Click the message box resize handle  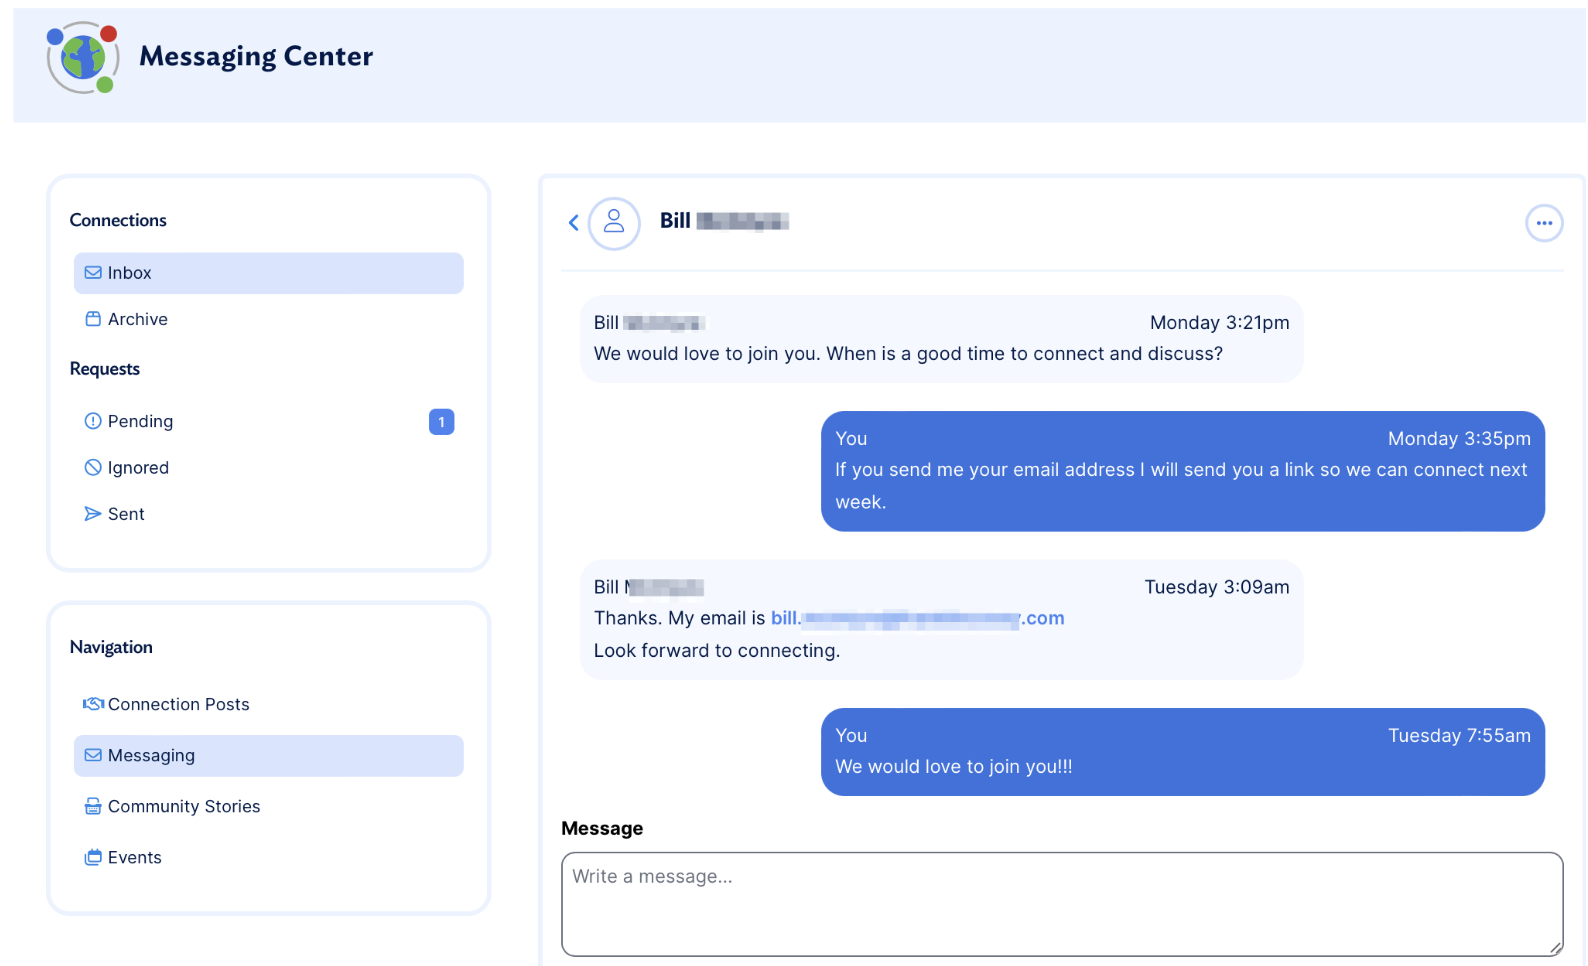point(1555,948)
